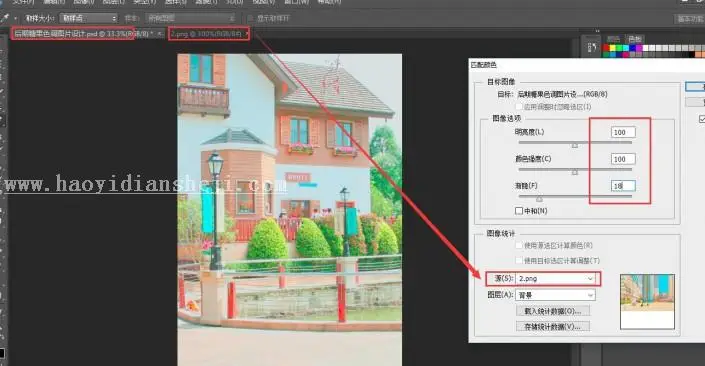Close the 2.png document tab
The height and width of the screenshot is (366, 705).
tap(247, 34)
